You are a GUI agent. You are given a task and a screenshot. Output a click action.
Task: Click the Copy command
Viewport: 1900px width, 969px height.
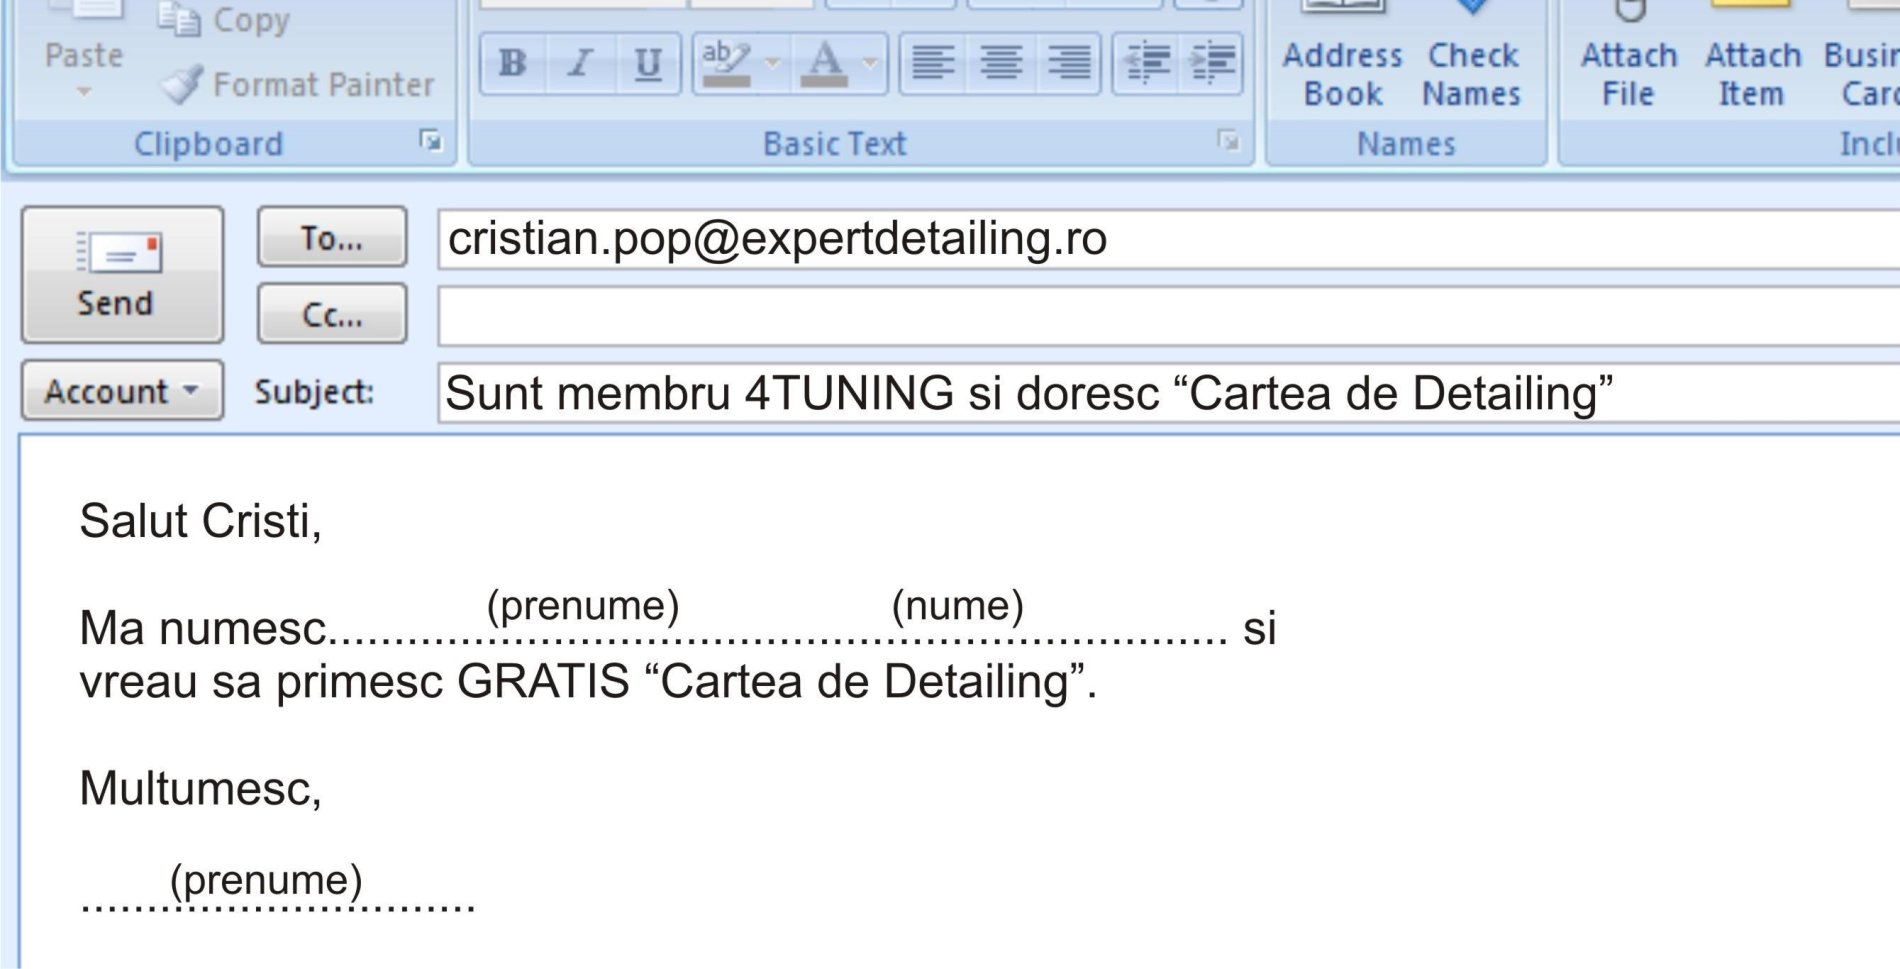tap(224, 20)
